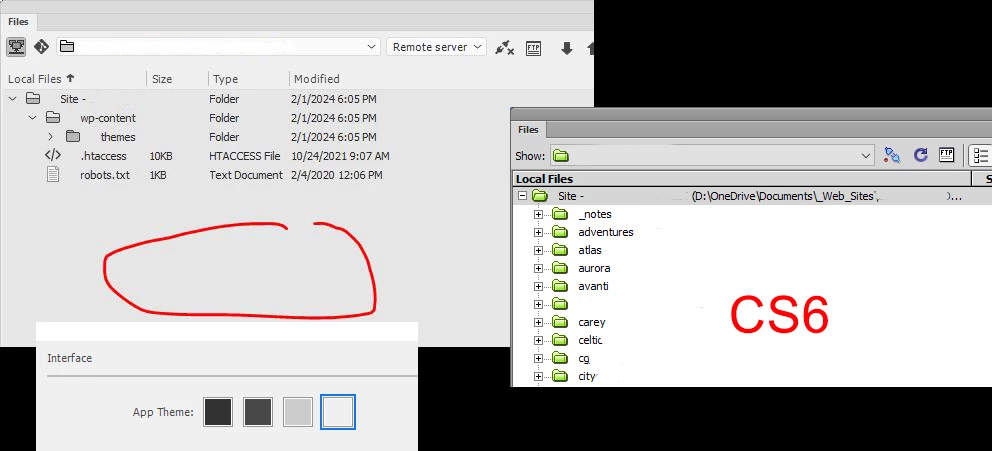
Task: Collapse the wp-content folder chevron
Action: (32, 118)
